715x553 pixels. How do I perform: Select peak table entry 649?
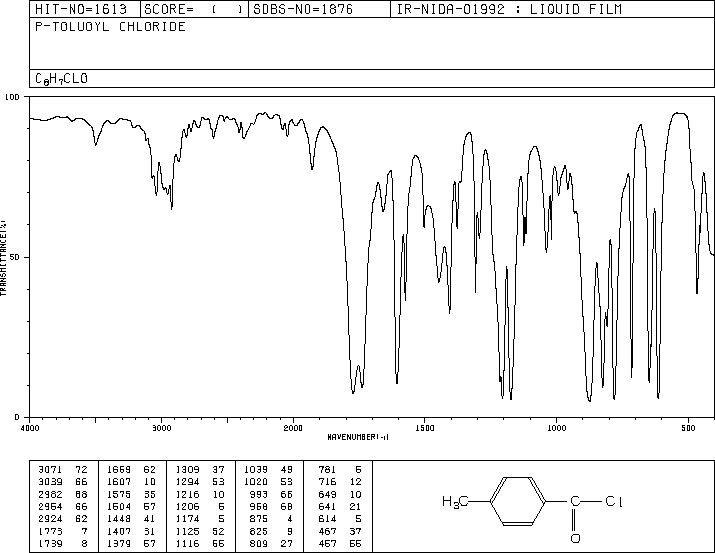[327, 494]
